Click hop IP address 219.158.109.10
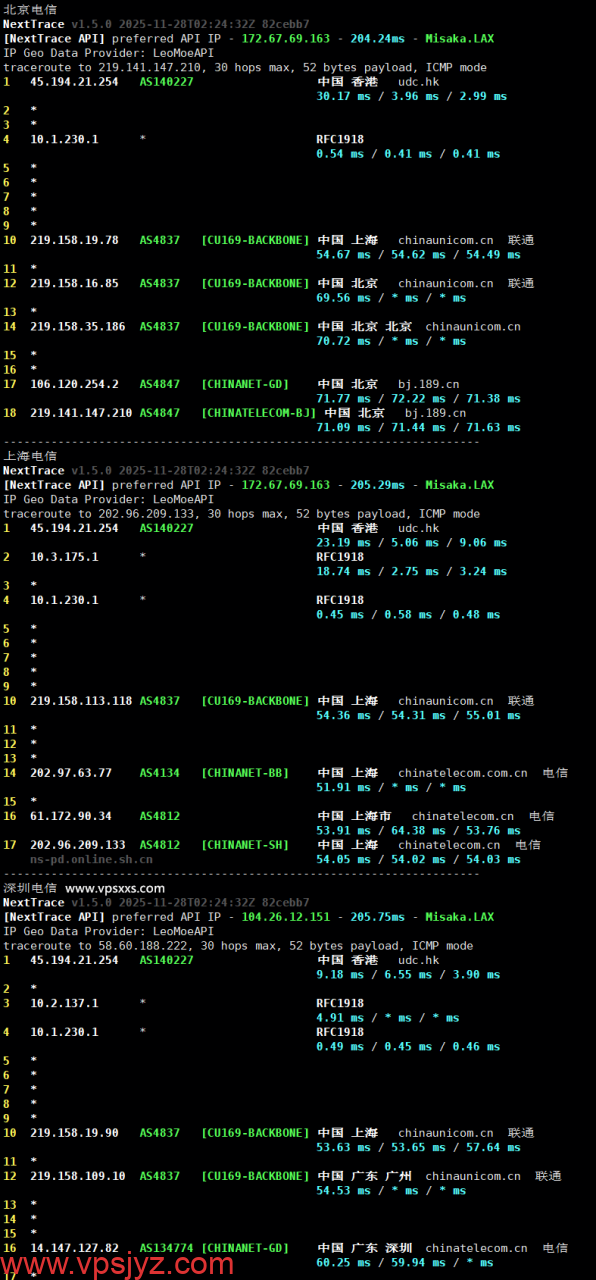This screenshot has width=596, height=1280. coord(78,1176)
